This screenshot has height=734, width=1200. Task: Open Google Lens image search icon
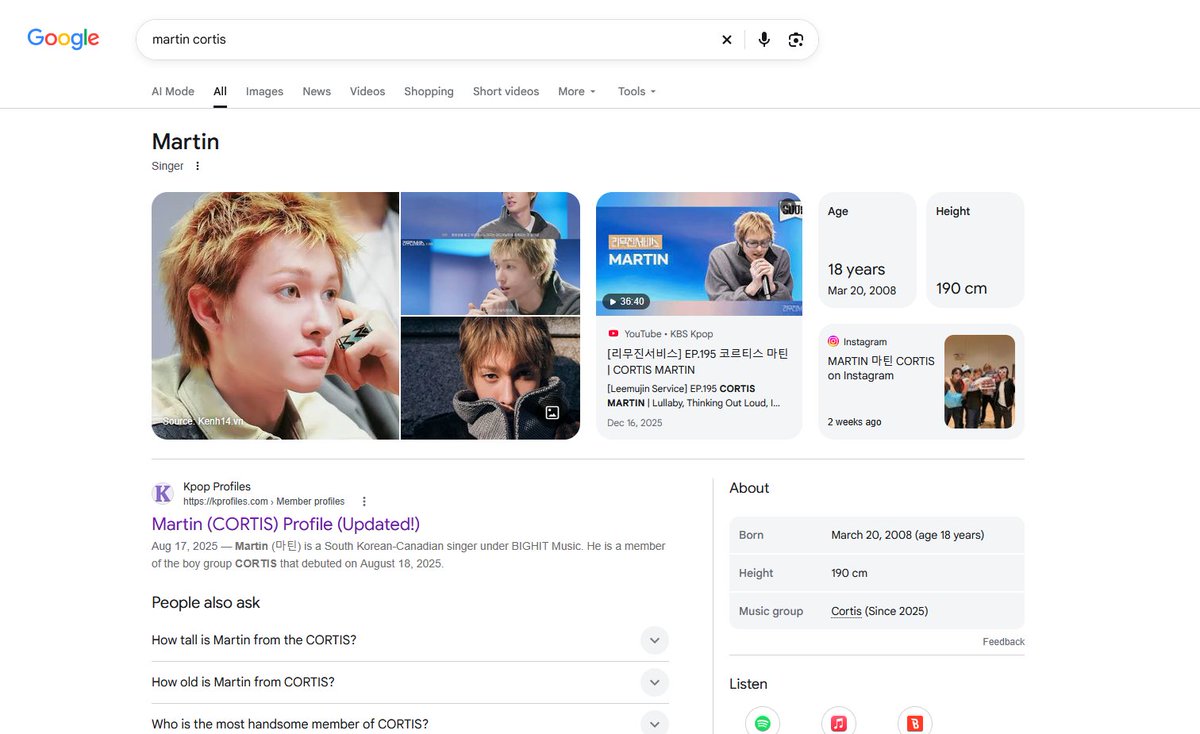coord(796,40)
